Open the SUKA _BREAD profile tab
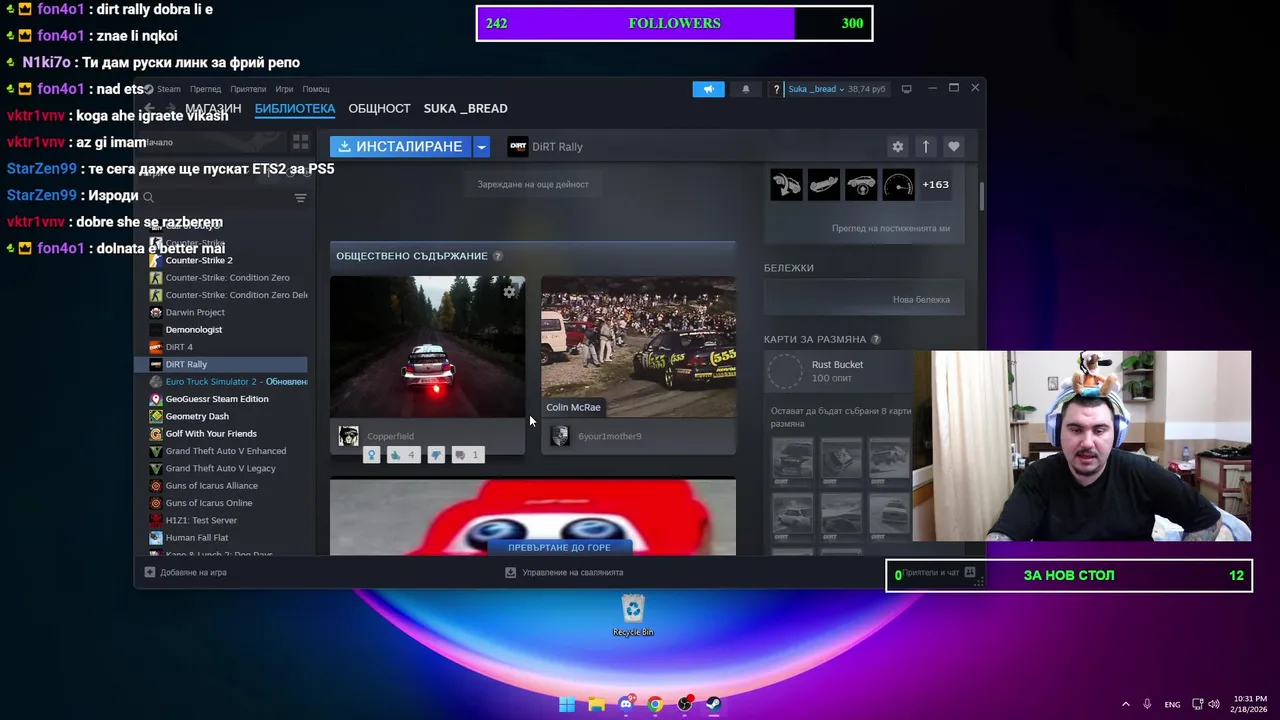1280x720 pixels. 465,108
